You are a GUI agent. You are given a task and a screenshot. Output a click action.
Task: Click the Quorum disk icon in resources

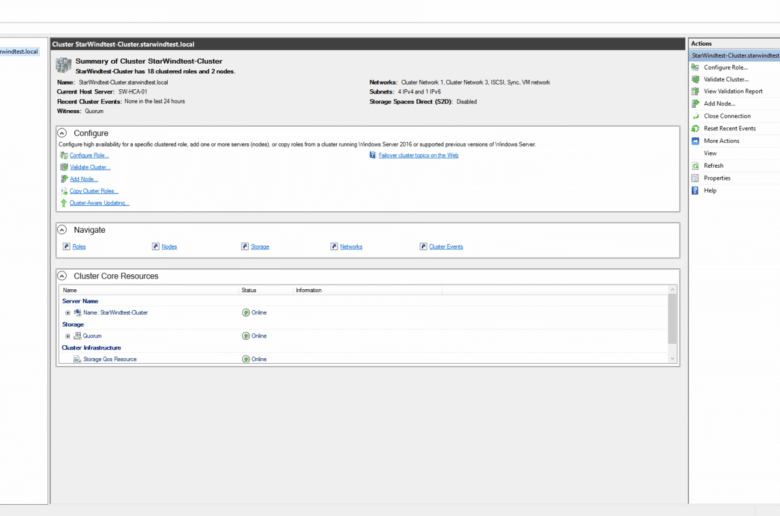pyautogui.click(x=78, y=336)
